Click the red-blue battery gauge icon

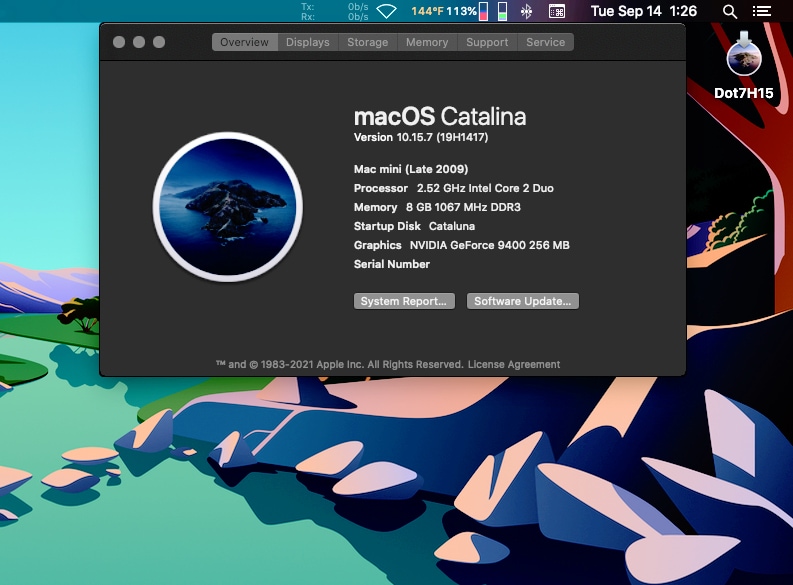[x=483, y=11]
